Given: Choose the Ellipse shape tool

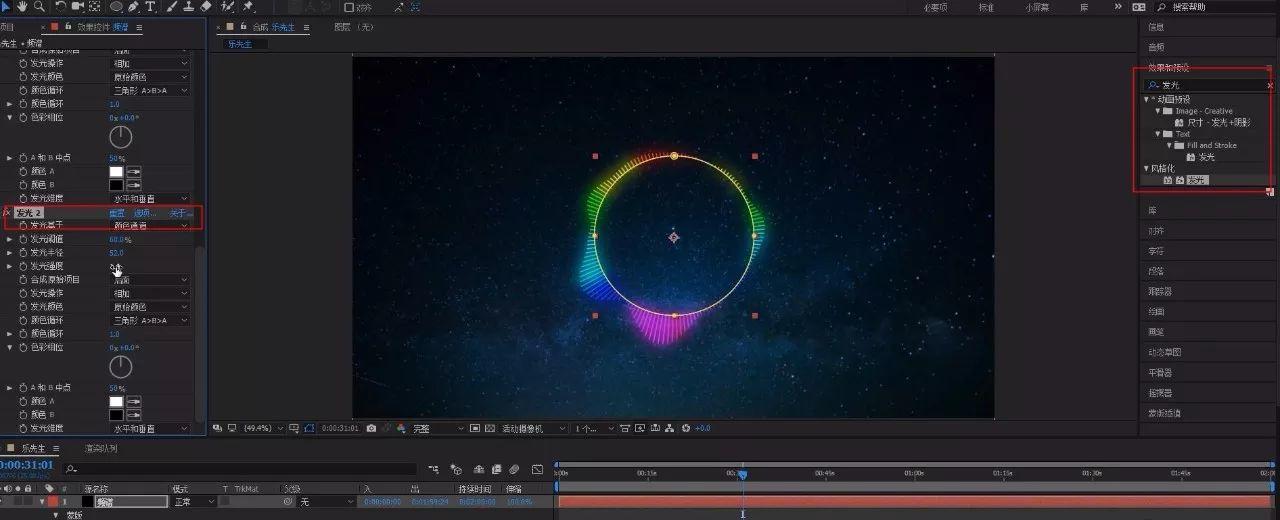Looking at the screenshot, I should 116,7.
